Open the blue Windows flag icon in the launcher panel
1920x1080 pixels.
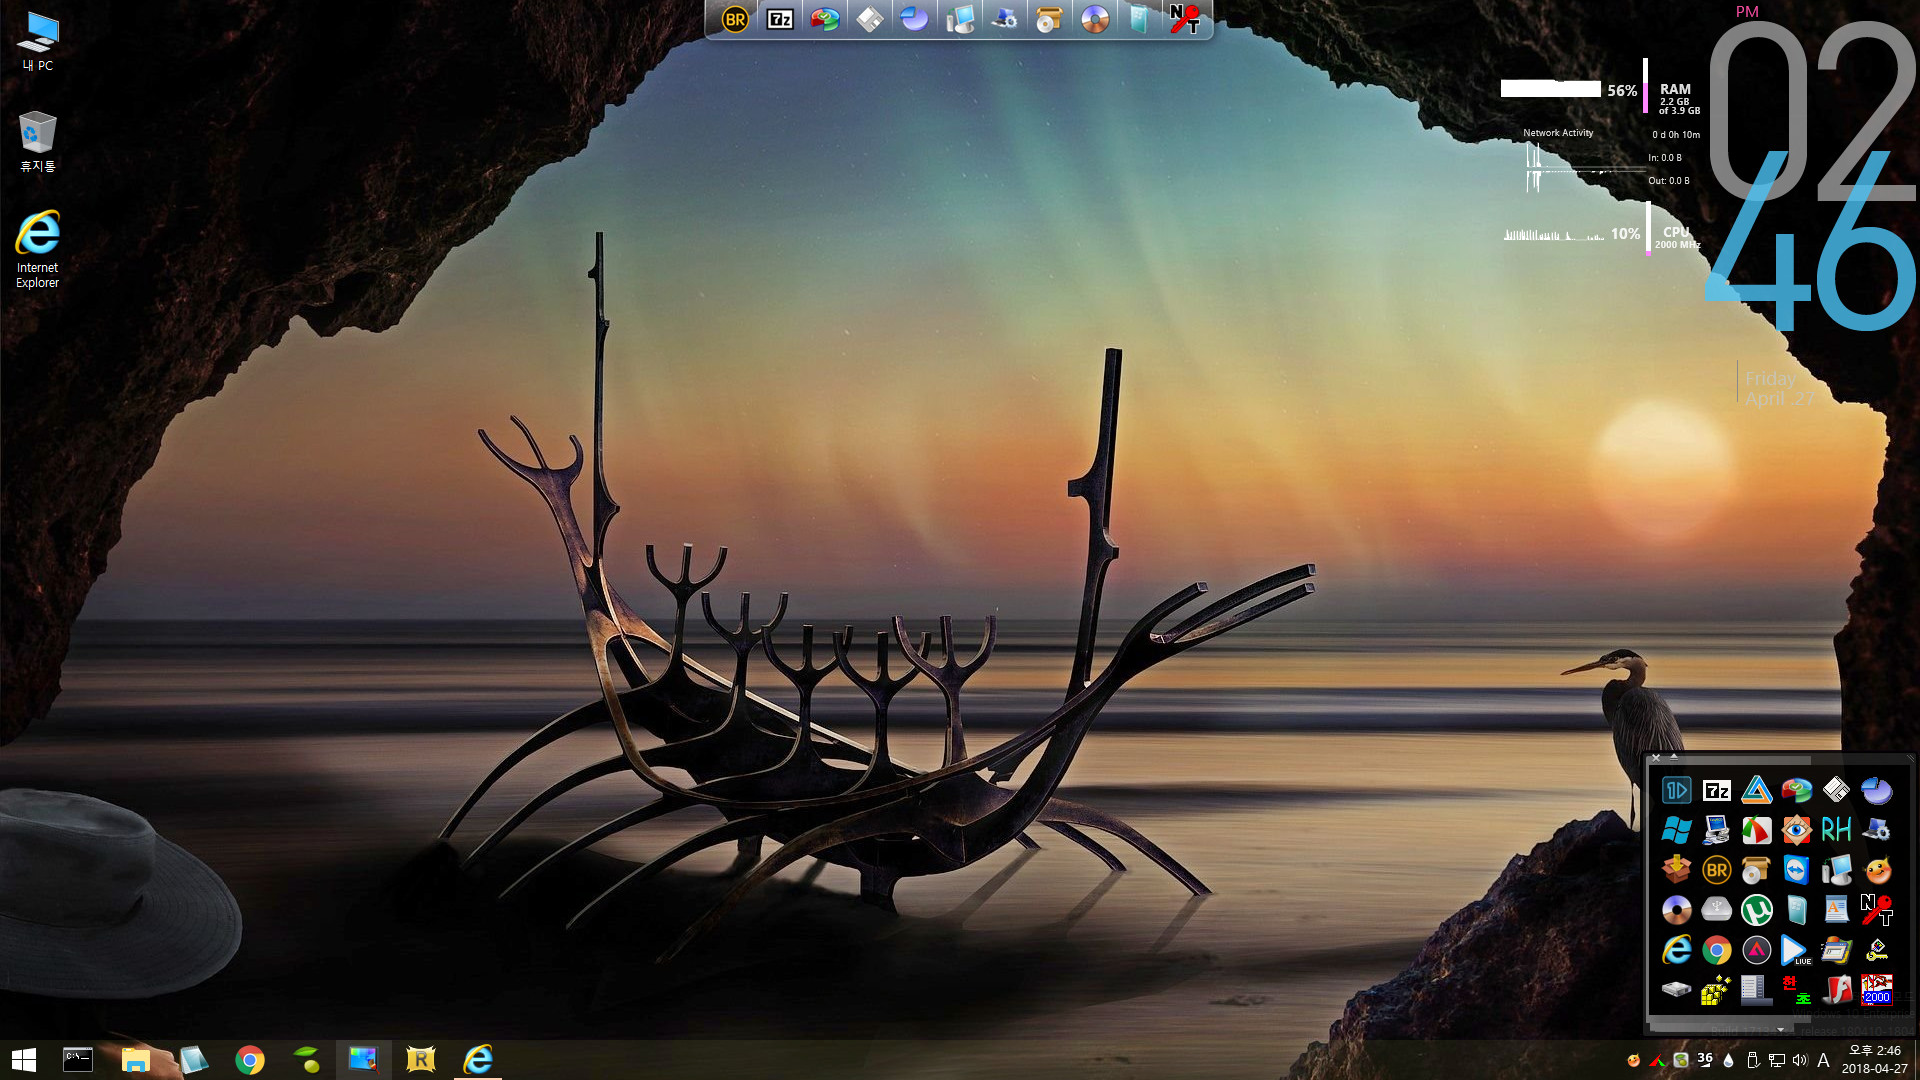coord(1677,830)
